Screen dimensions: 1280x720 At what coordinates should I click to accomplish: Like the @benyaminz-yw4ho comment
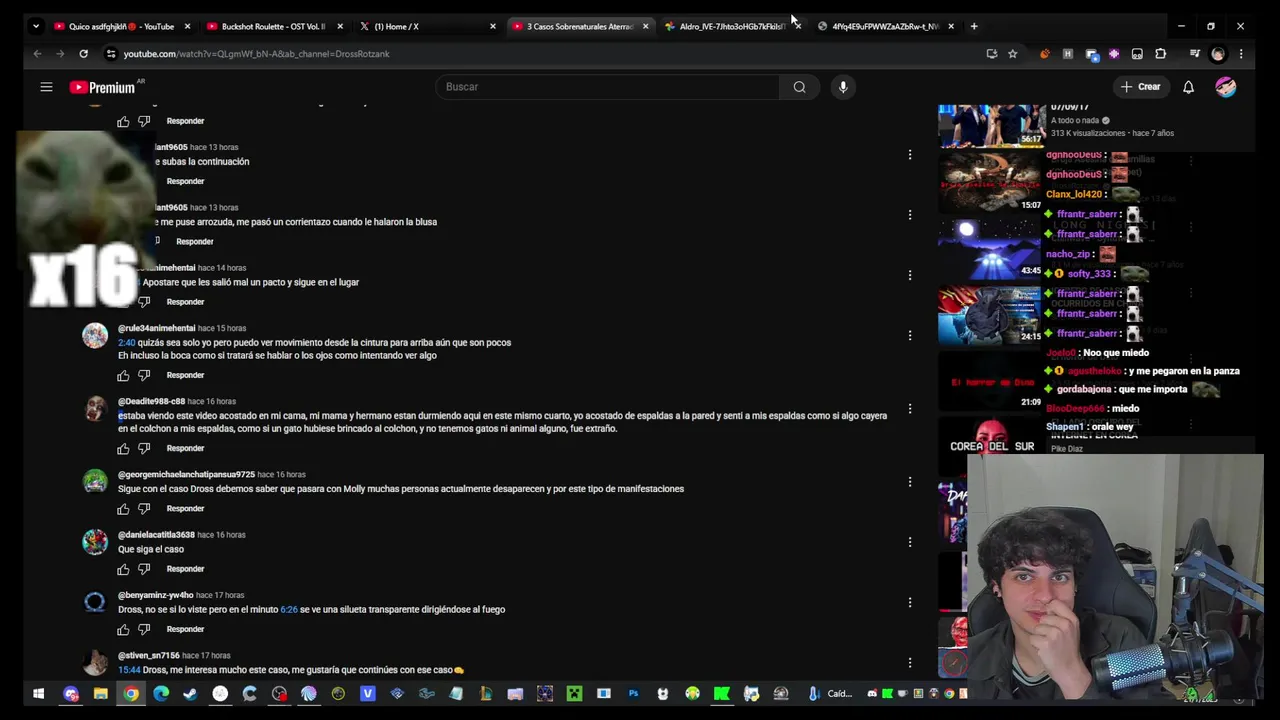click(x=123, y=629)
